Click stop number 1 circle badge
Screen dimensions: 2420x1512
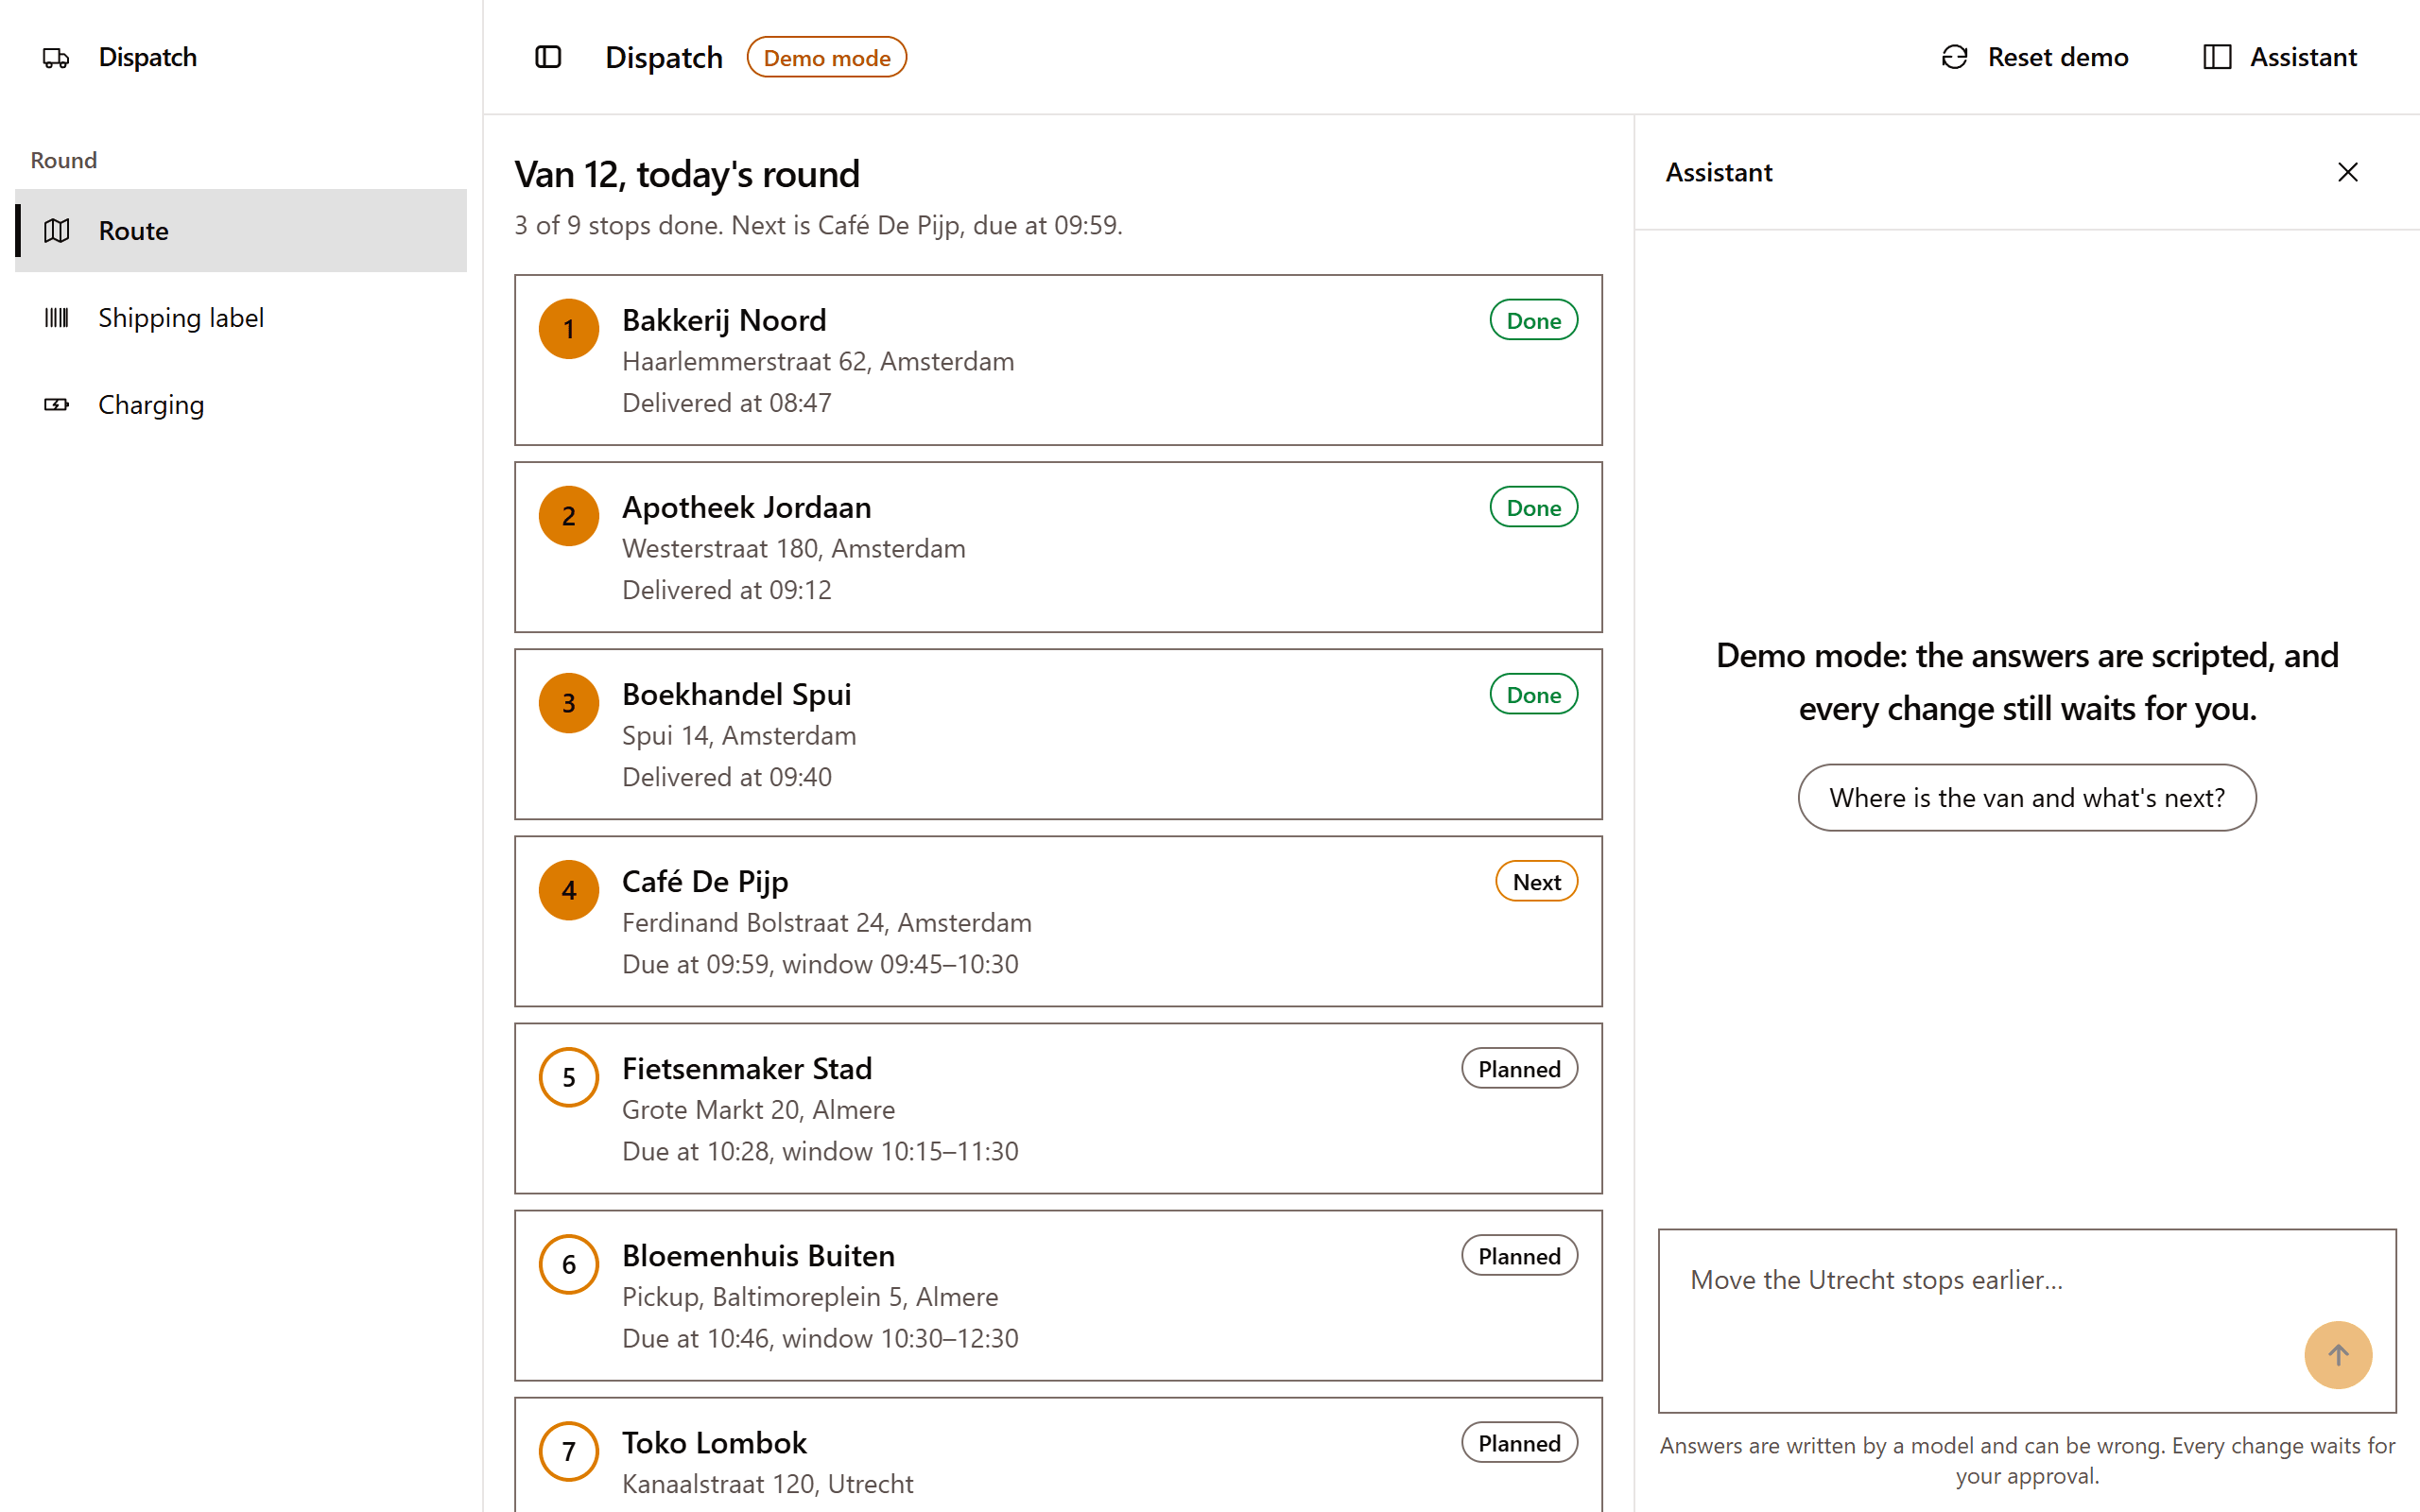point(569,329)
